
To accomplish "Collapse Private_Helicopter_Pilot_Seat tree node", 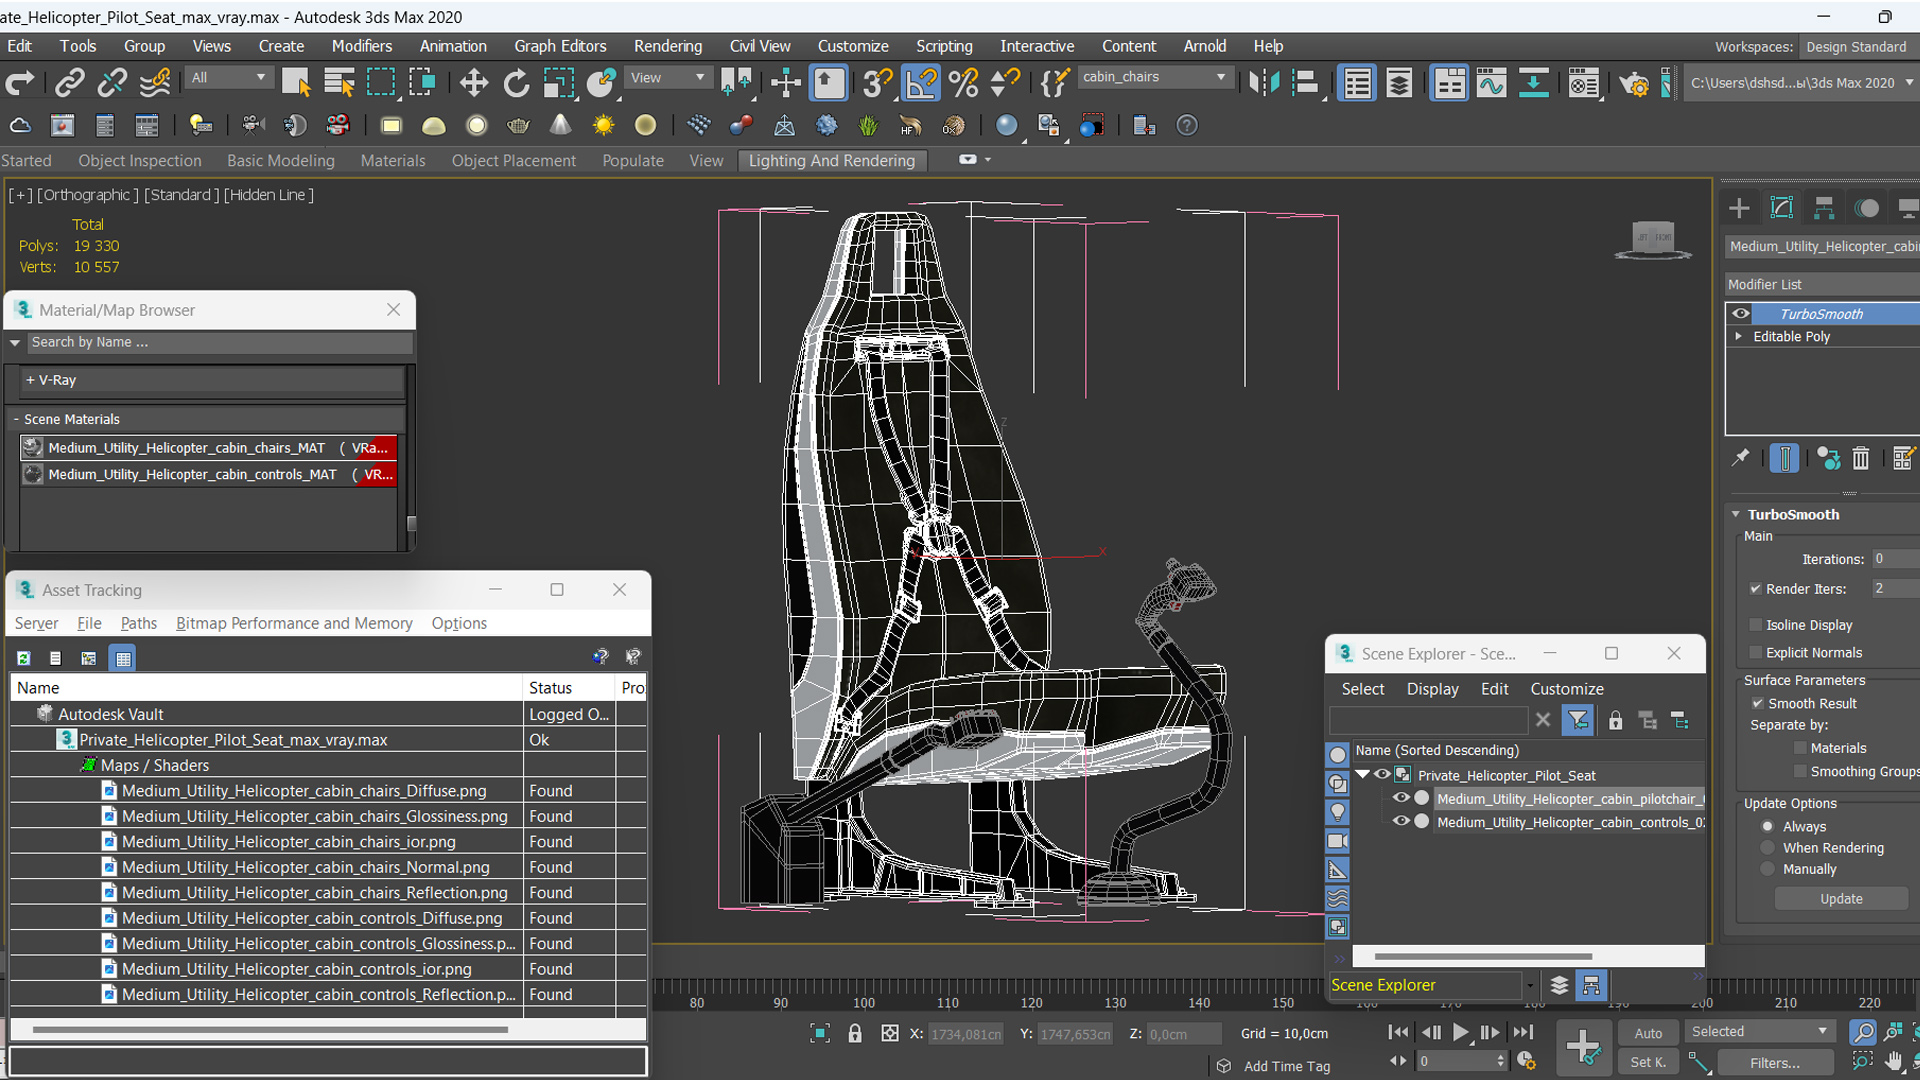I will 1362,775.
